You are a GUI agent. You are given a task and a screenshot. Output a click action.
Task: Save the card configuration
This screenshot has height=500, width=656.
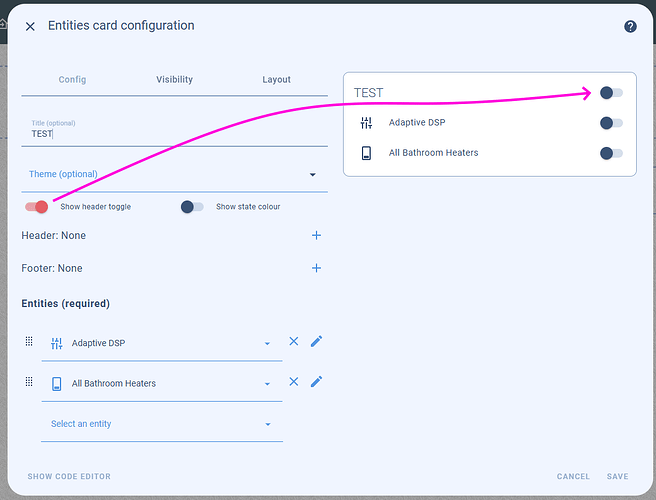(x=618, y=476)
